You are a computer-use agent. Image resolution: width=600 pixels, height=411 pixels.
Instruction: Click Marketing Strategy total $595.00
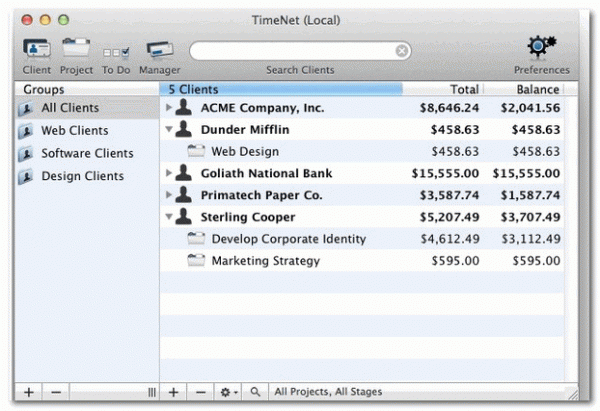[x=455, y=261]
